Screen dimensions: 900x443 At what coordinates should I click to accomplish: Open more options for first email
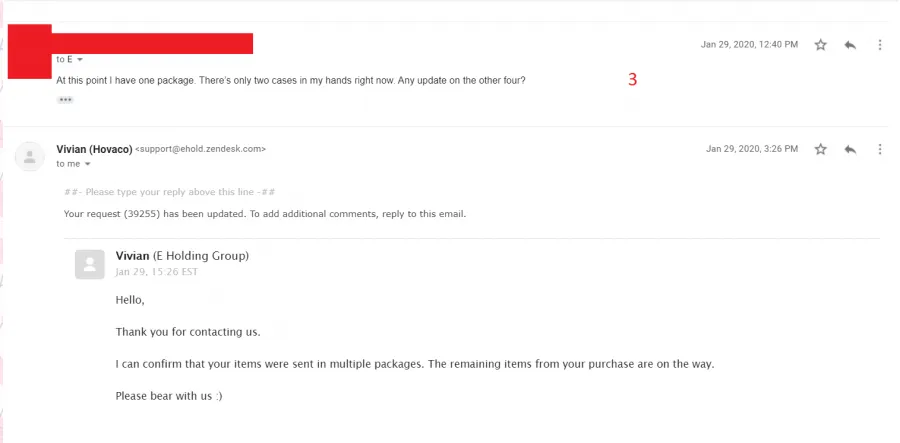pos(880,45)
